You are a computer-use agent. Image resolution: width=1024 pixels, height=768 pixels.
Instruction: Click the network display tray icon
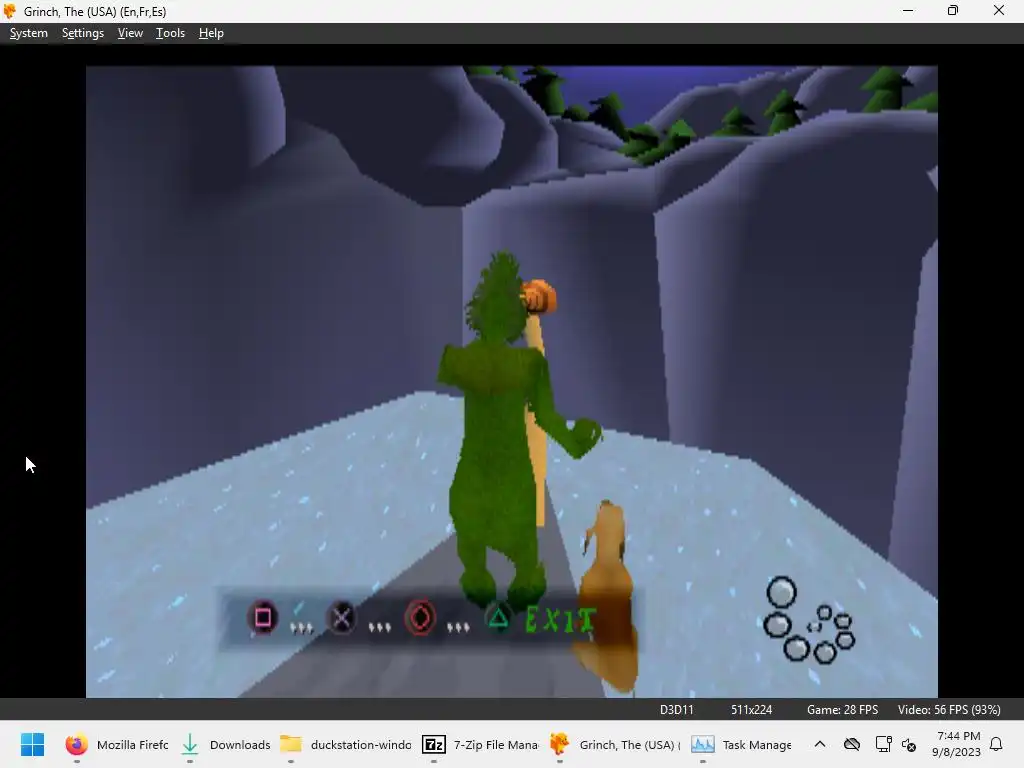883,744
